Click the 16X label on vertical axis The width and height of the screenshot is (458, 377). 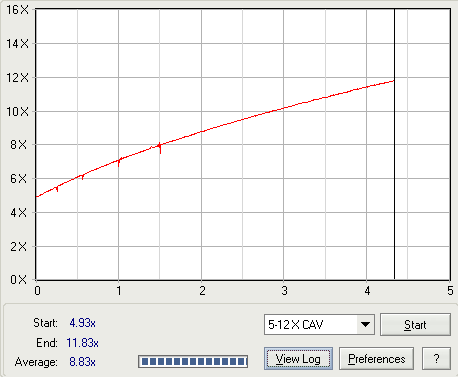(x=18, y=10)
